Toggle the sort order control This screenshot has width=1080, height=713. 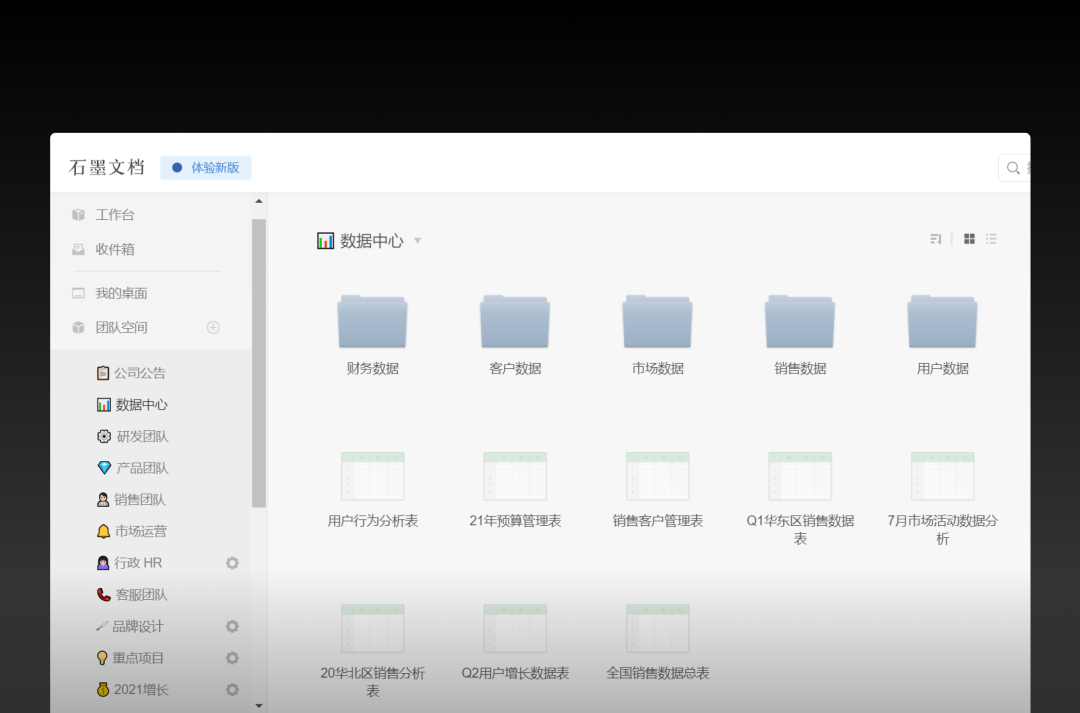click(935, 239)
